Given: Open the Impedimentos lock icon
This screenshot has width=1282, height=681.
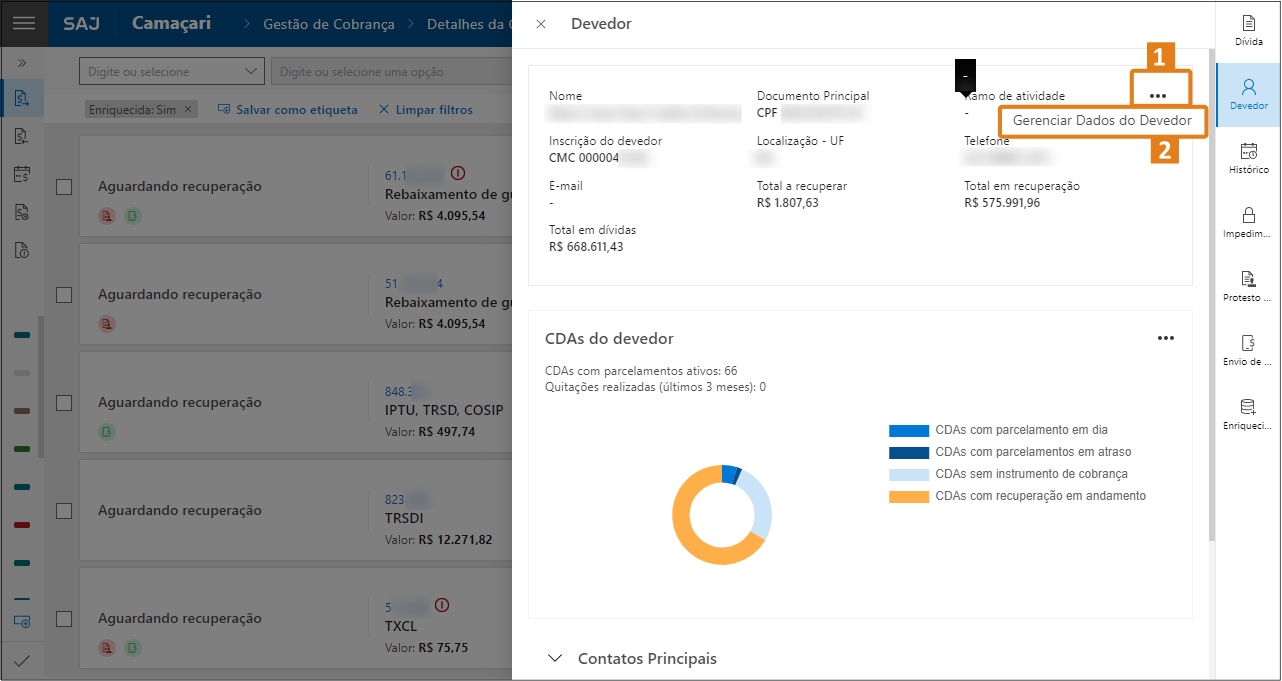Looking at the screenshot, I should pos(1248,222).
